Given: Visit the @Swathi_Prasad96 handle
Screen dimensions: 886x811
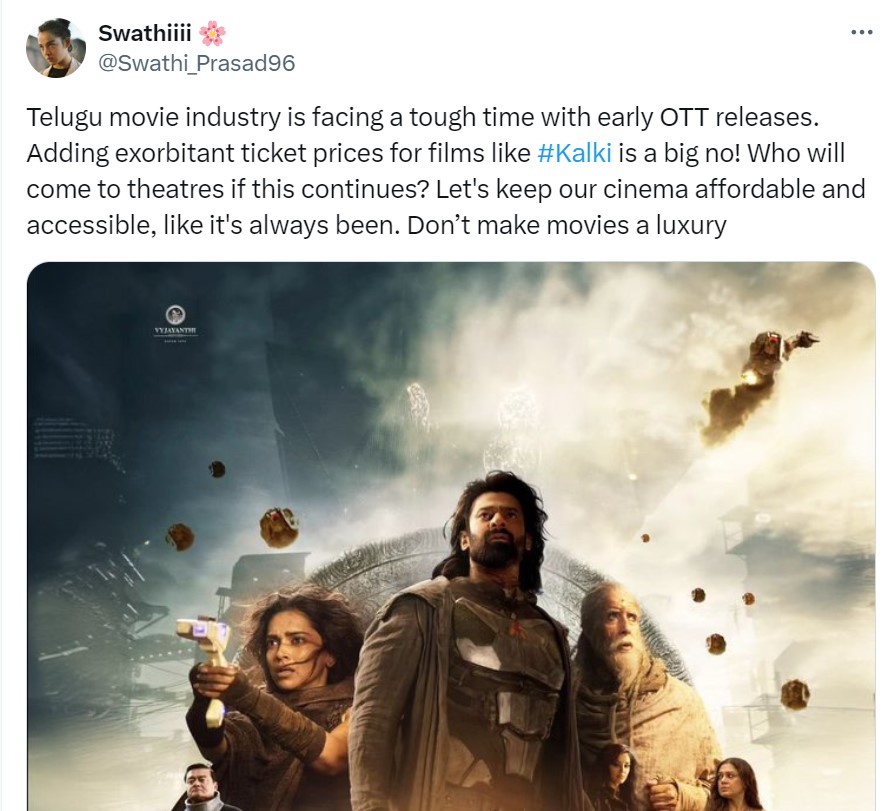Looking at the screenshot, I should [197, 63].
